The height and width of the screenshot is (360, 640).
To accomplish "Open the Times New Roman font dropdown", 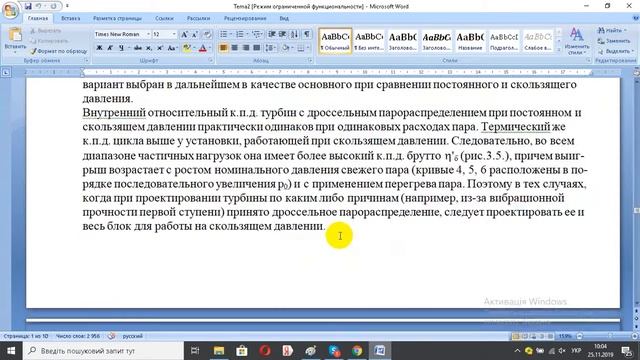I will [x=148, y=34].
